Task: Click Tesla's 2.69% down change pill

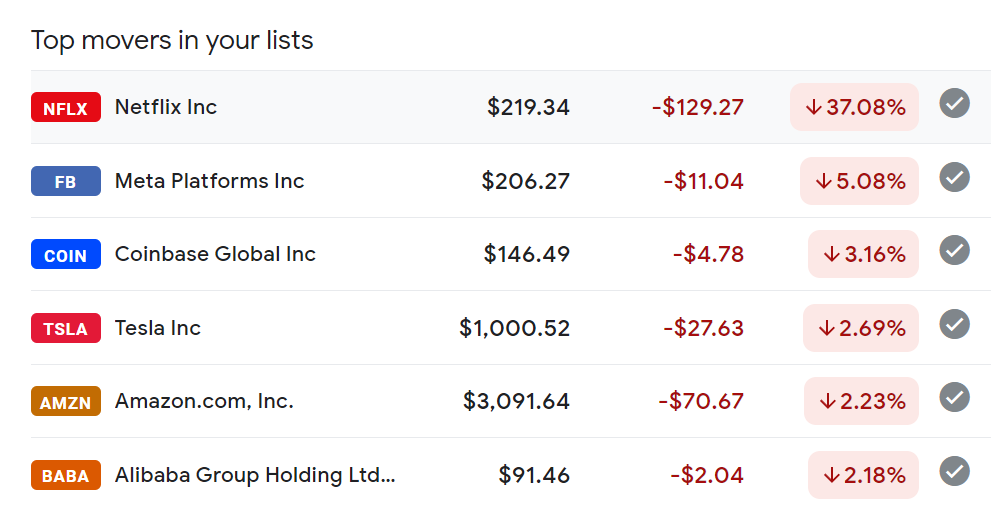Action: coord(861,328)
